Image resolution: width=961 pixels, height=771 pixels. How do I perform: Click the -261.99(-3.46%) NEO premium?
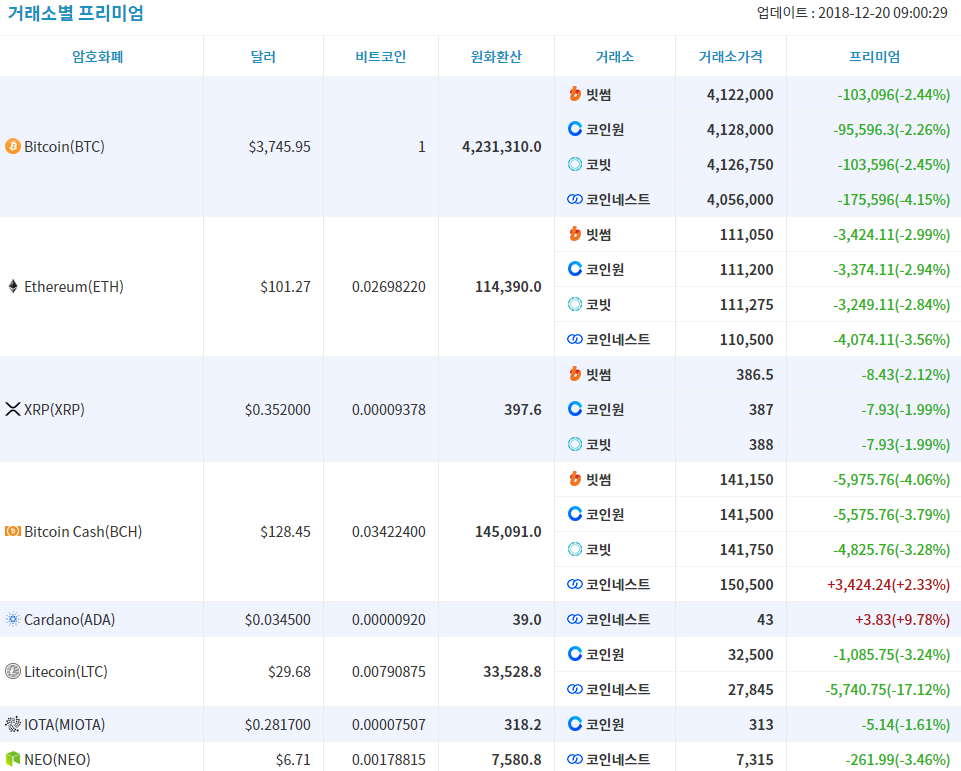[898, 759]
